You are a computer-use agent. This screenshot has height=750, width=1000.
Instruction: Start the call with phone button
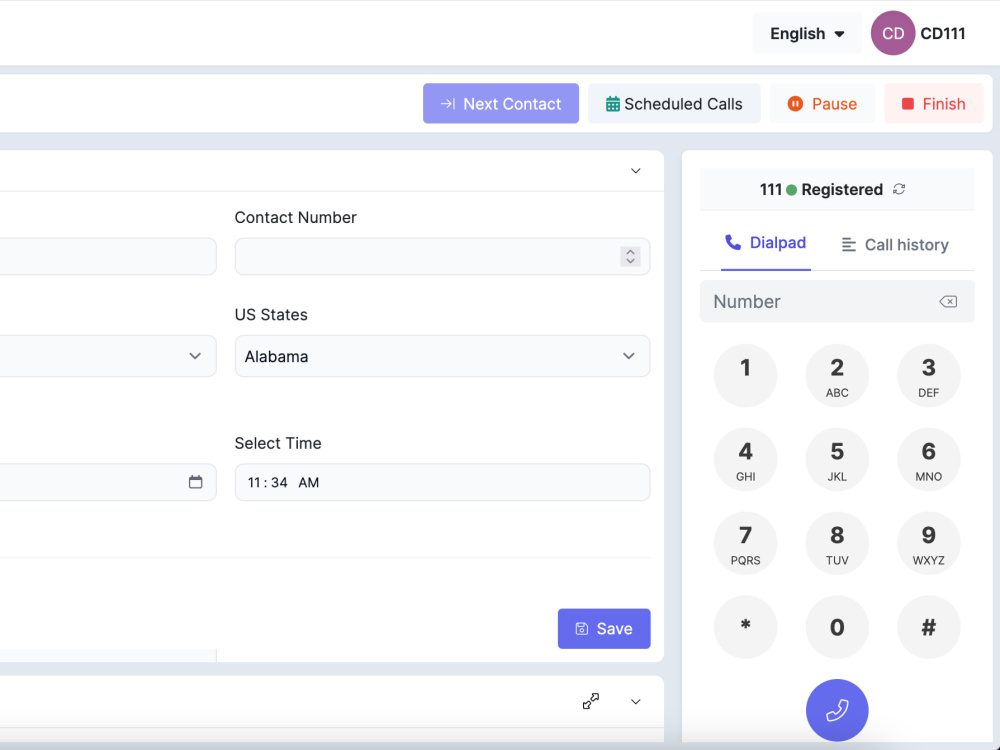pyautogui.click(x=837, y=710)
